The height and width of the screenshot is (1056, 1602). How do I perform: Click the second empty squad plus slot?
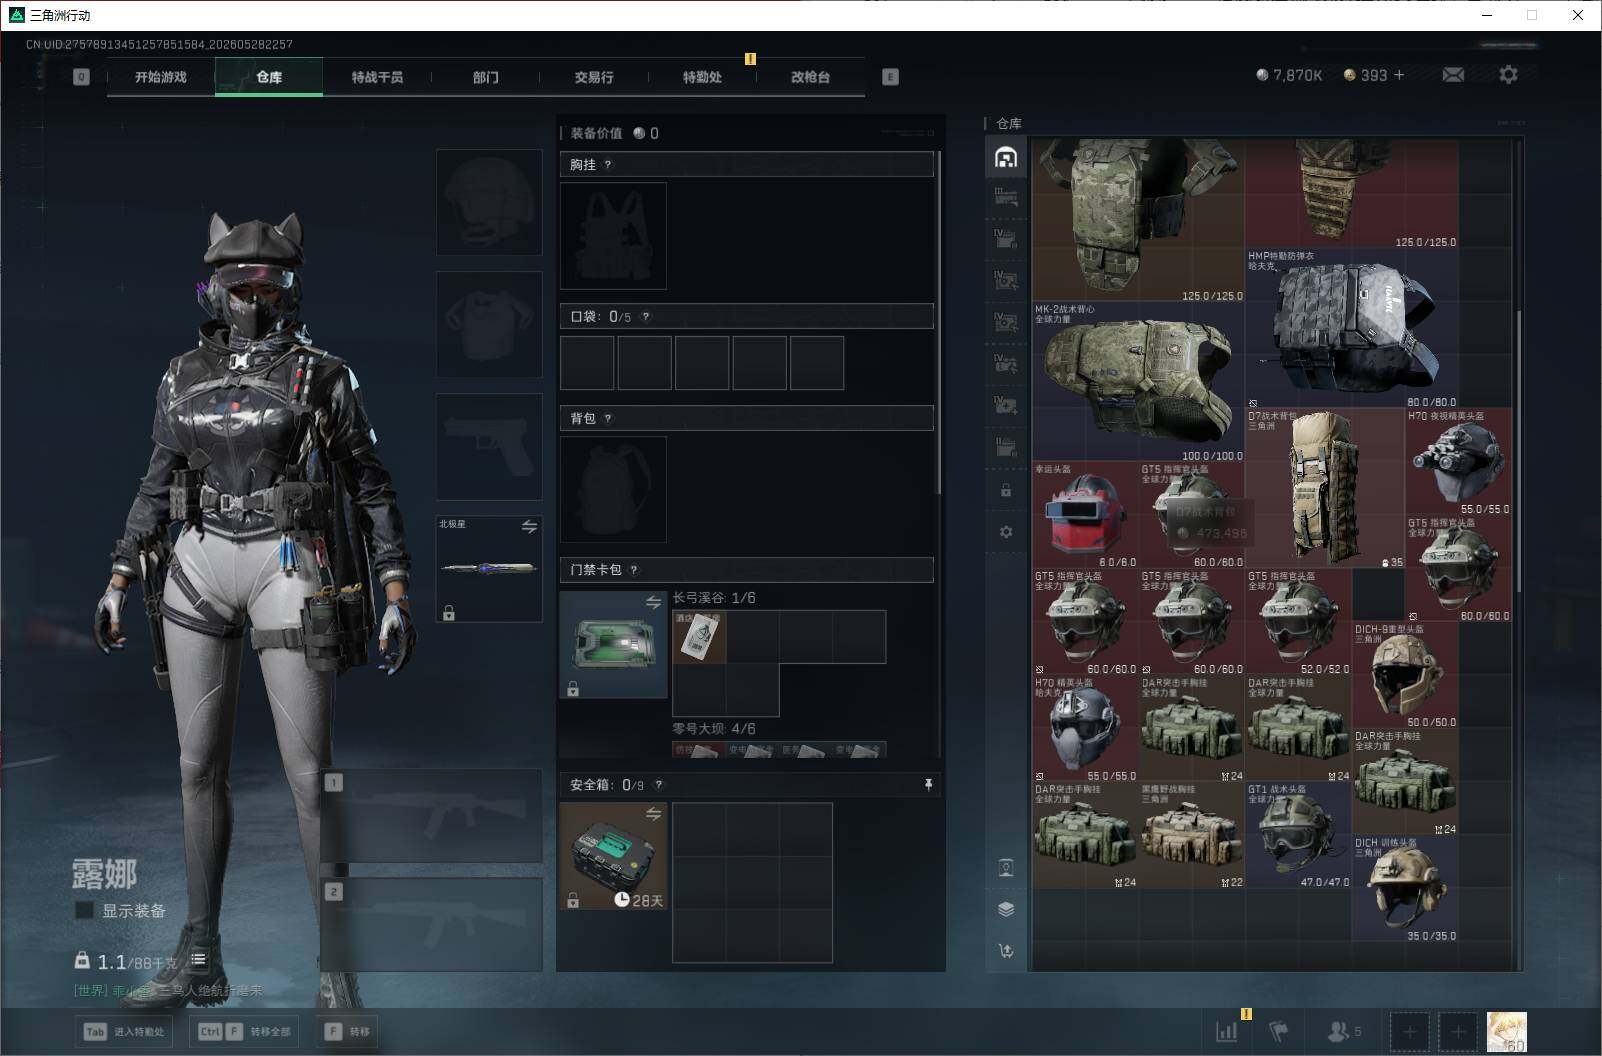click(1458, 1031)
